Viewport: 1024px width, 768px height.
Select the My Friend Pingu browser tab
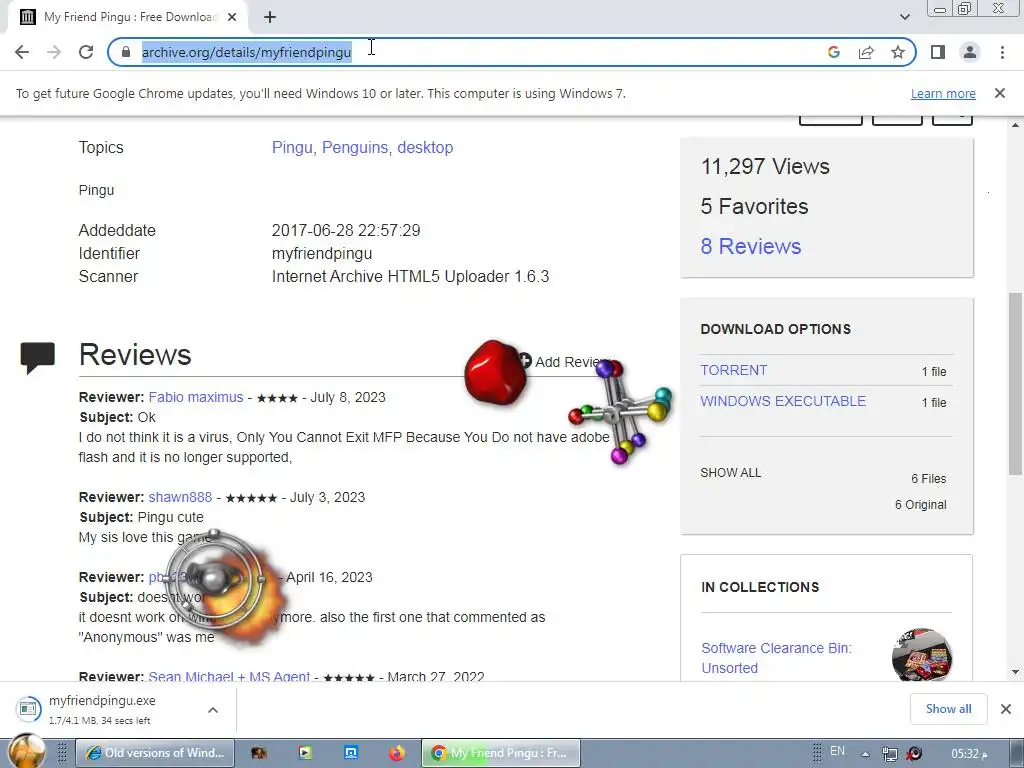[x=127, y=17]
